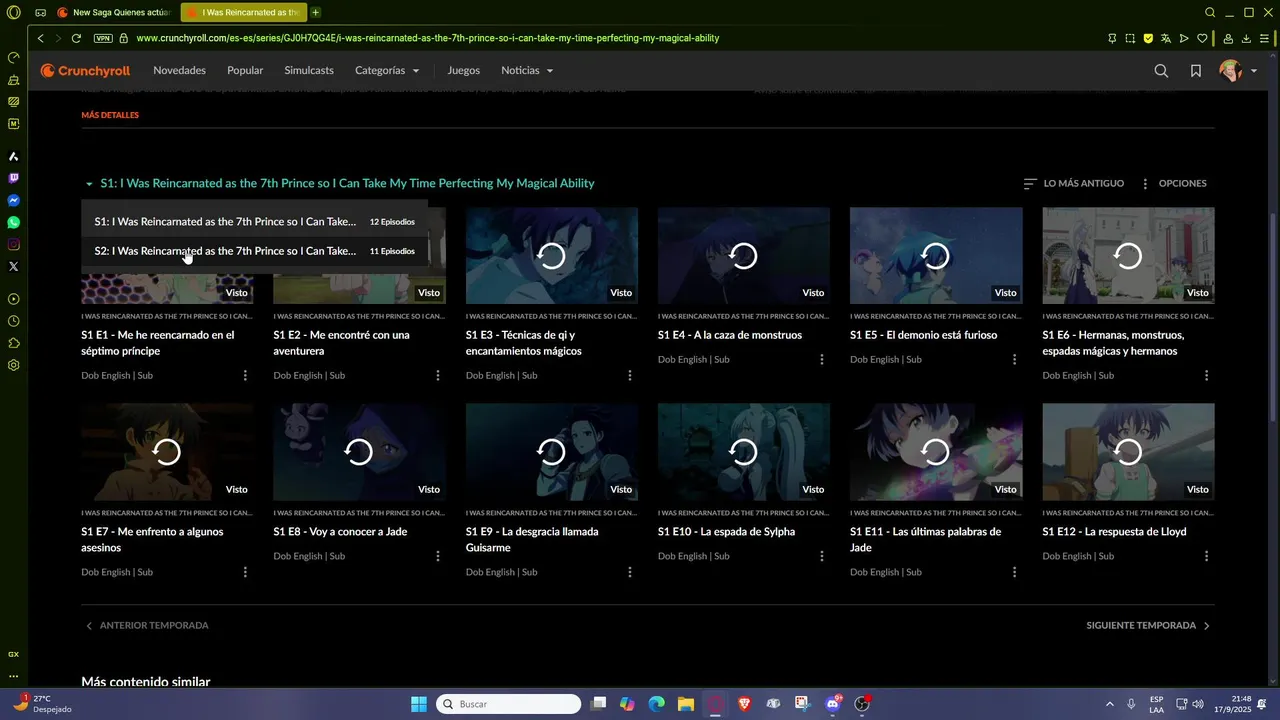The height and width of the screenshot is (720, 1280).
Task: Open WhatsApp in the Opera sidebar
Action: (x=13, y=222)
